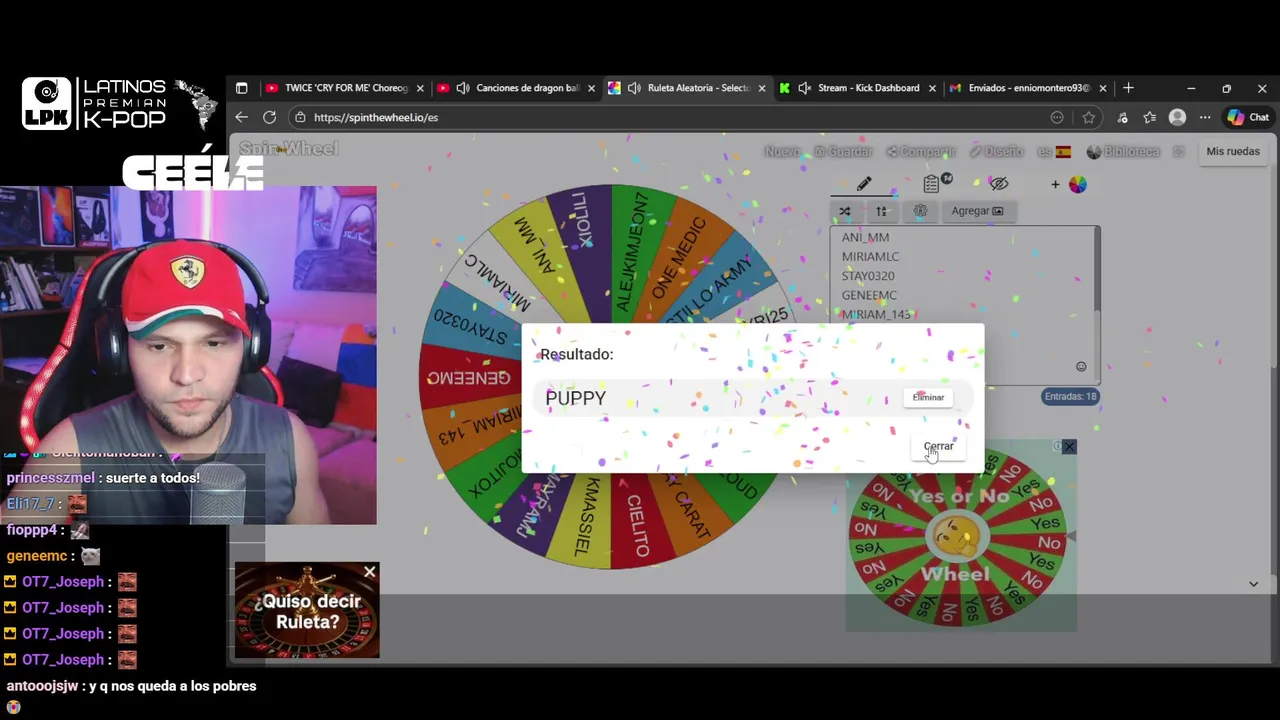
Task: Remove PUPPY using the Eliminar button
Action: tap(928, 397)
